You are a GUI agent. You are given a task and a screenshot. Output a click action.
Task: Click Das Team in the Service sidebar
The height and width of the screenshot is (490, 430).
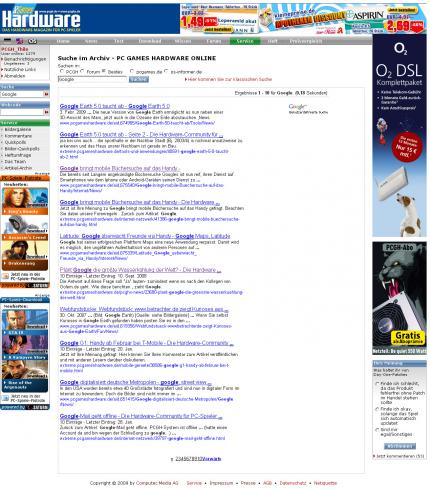[x=15, y=162]
